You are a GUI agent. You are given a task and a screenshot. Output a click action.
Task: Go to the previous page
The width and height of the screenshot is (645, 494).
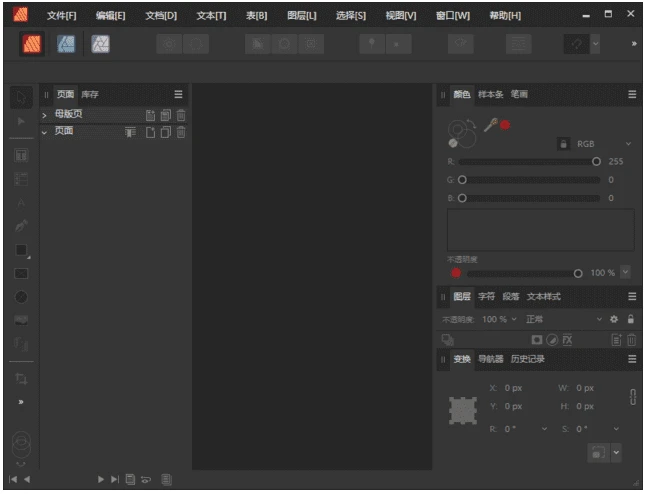pos(27,479)
